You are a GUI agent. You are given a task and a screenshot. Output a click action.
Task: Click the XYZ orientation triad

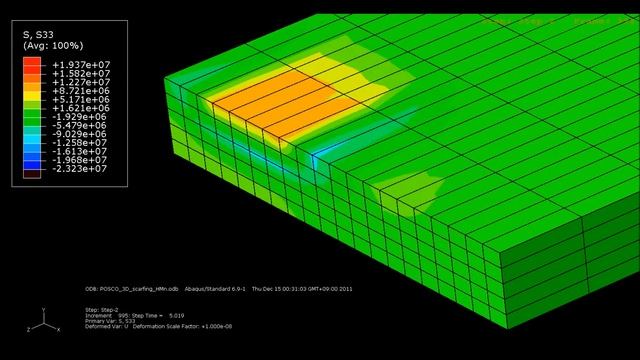(x=44, y=320)
